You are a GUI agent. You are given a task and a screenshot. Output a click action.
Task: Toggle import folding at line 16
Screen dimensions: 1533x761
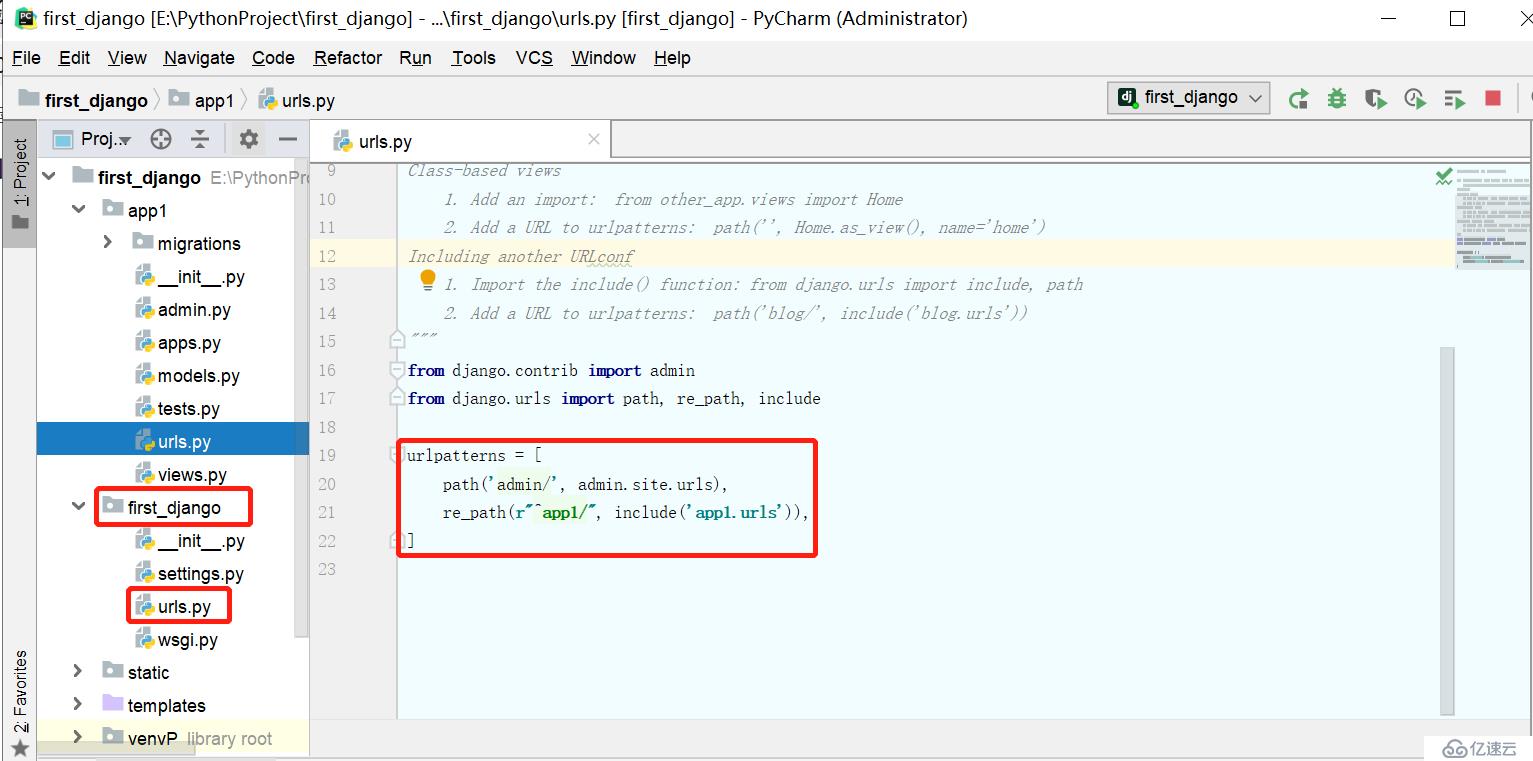pyautogui.click(x=397, y=370)
